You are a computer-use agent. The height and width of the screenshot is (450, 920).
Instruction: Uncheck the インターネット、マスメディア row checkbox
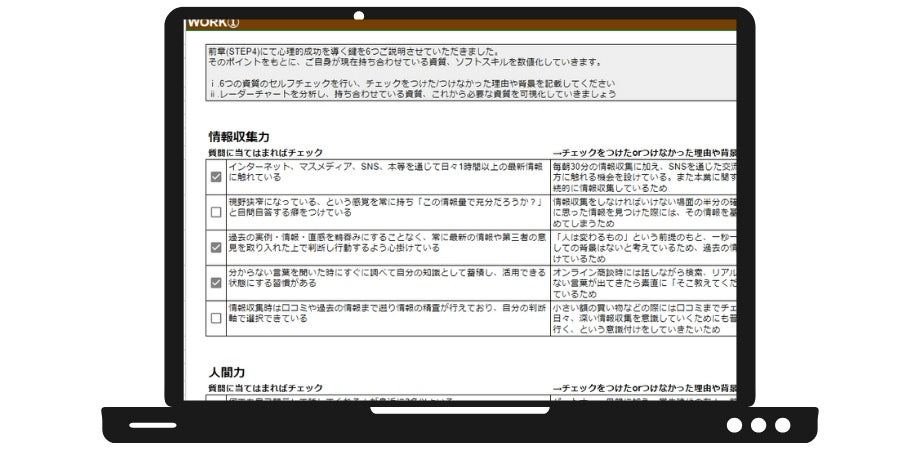(x=216, y=177)
